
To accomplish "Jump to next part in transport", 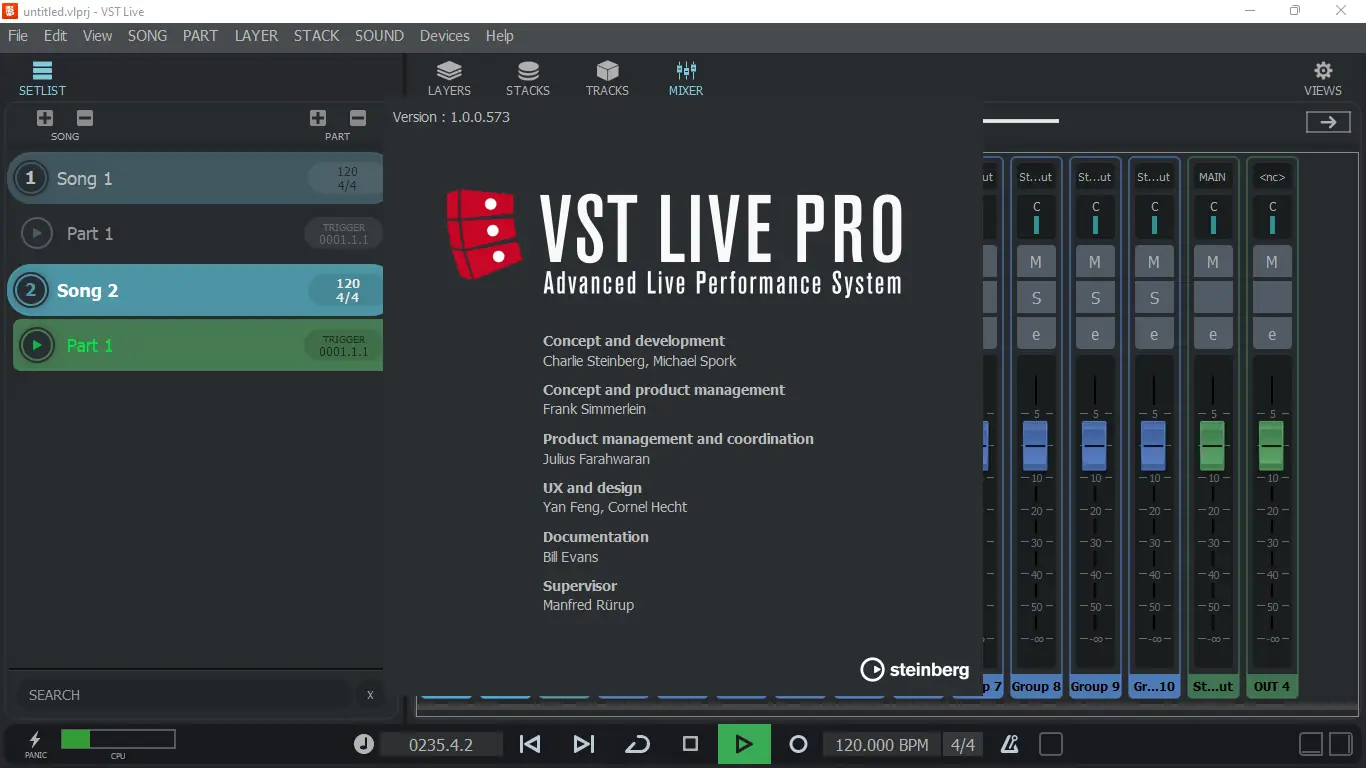I will pos(584,744).
